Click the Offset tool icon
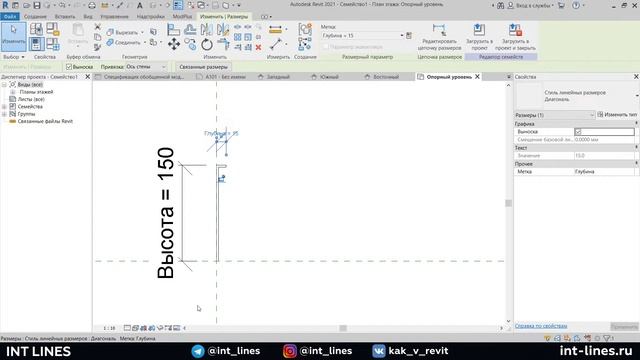The image size is (640, 360). (x=190, y=30)
